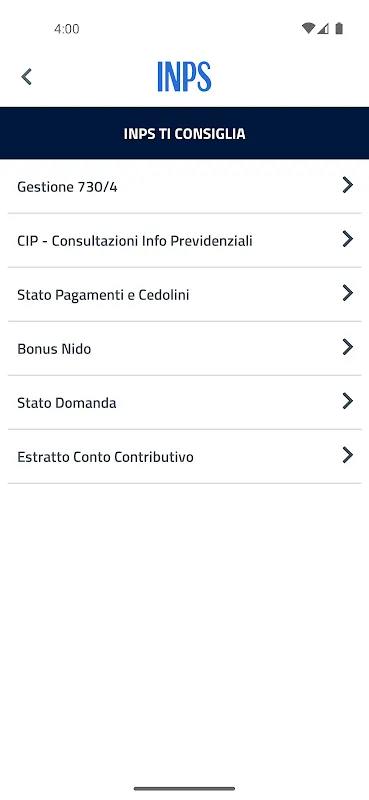369x800 pixels.
Task: Click the INPS logo in header
Action: [184, 77]
